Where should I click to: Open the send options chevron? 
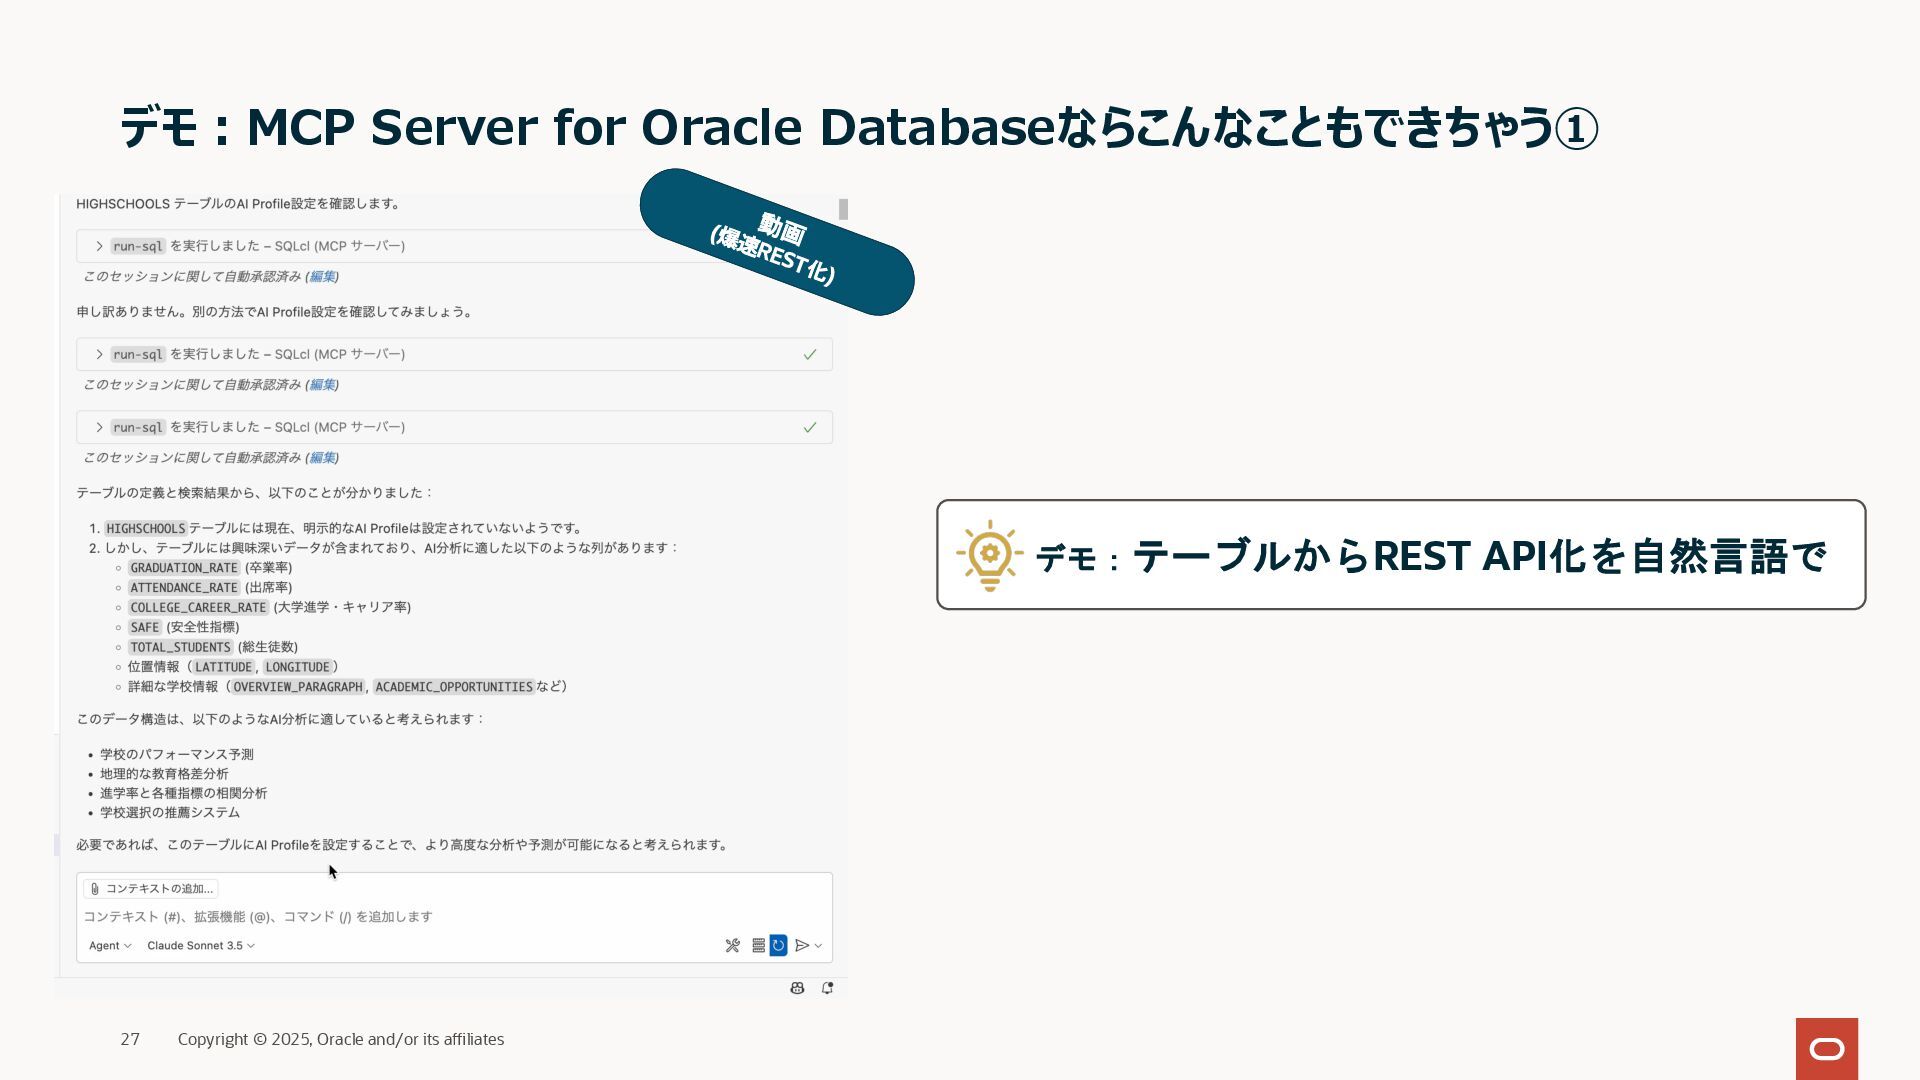pyautogui.click(x=818, y=946)
